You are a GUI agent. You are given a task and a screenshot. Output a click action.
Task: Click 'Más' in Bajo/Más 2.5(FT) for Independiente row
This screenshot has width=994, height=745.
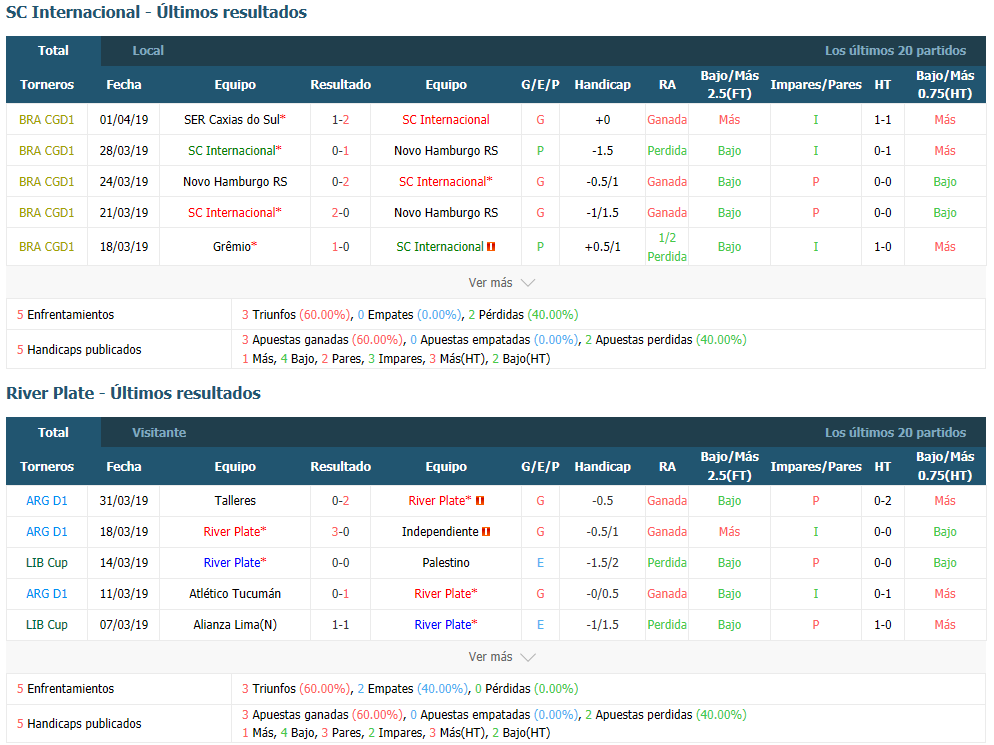pos(729,532)
